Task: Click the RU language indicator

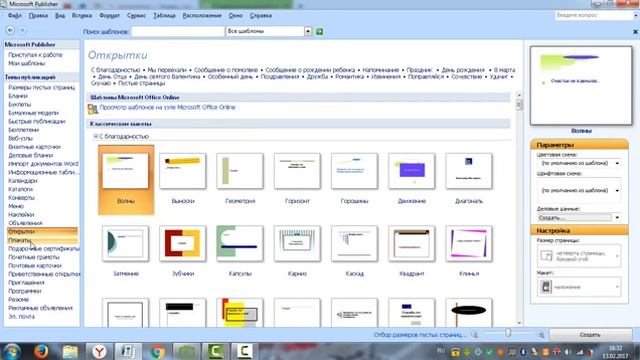Action: [x=441, y=351]
